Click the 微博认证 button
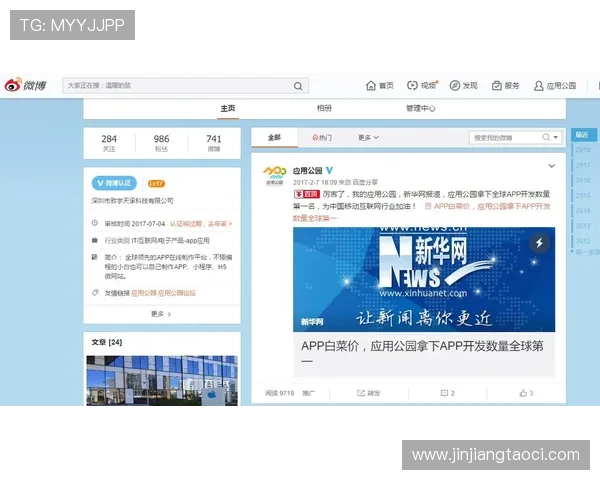This screenshot has width=600, height=480. click(x=114, y=183)
